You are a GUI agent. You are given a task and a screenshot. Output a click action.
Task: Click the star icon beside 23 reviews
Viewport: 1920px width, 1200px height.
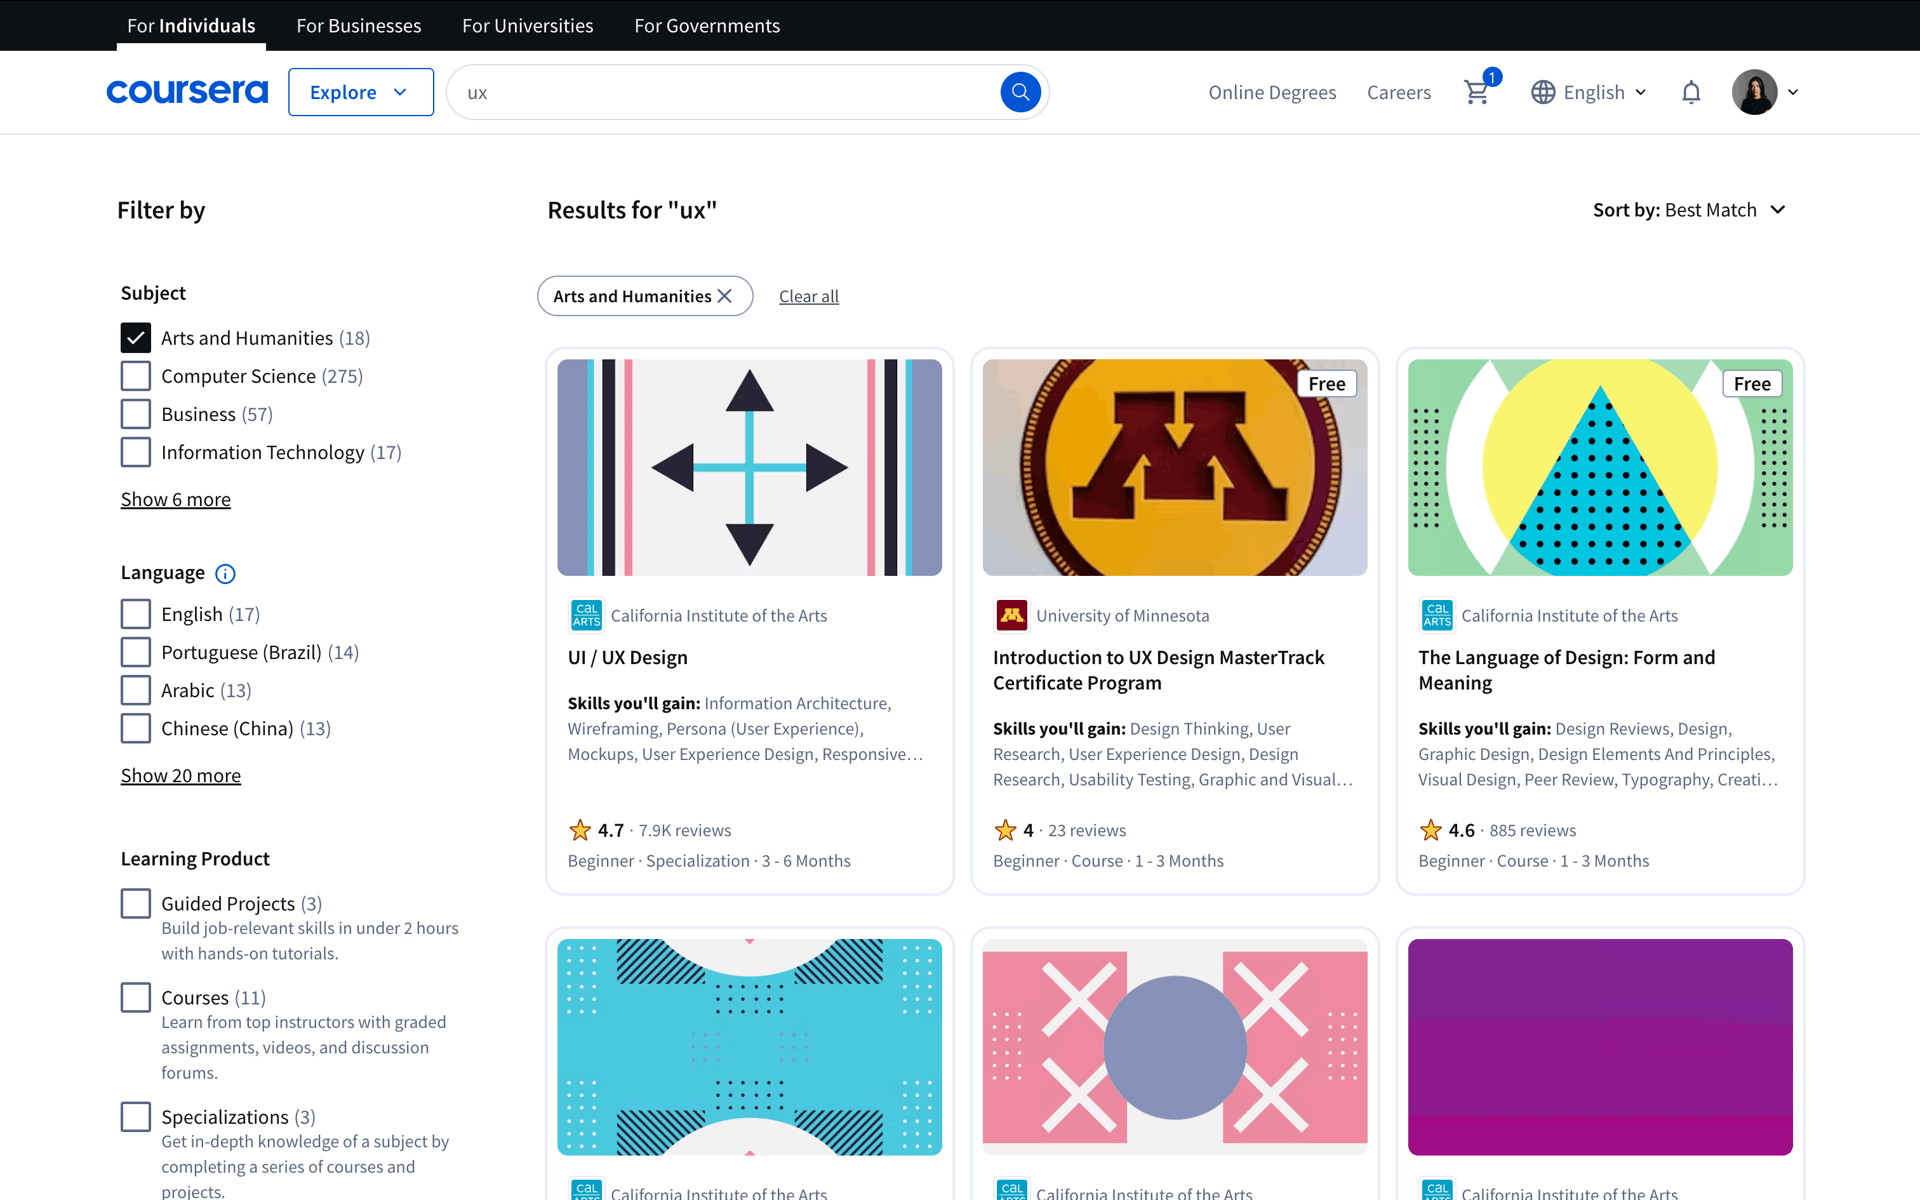point(1005,830)
